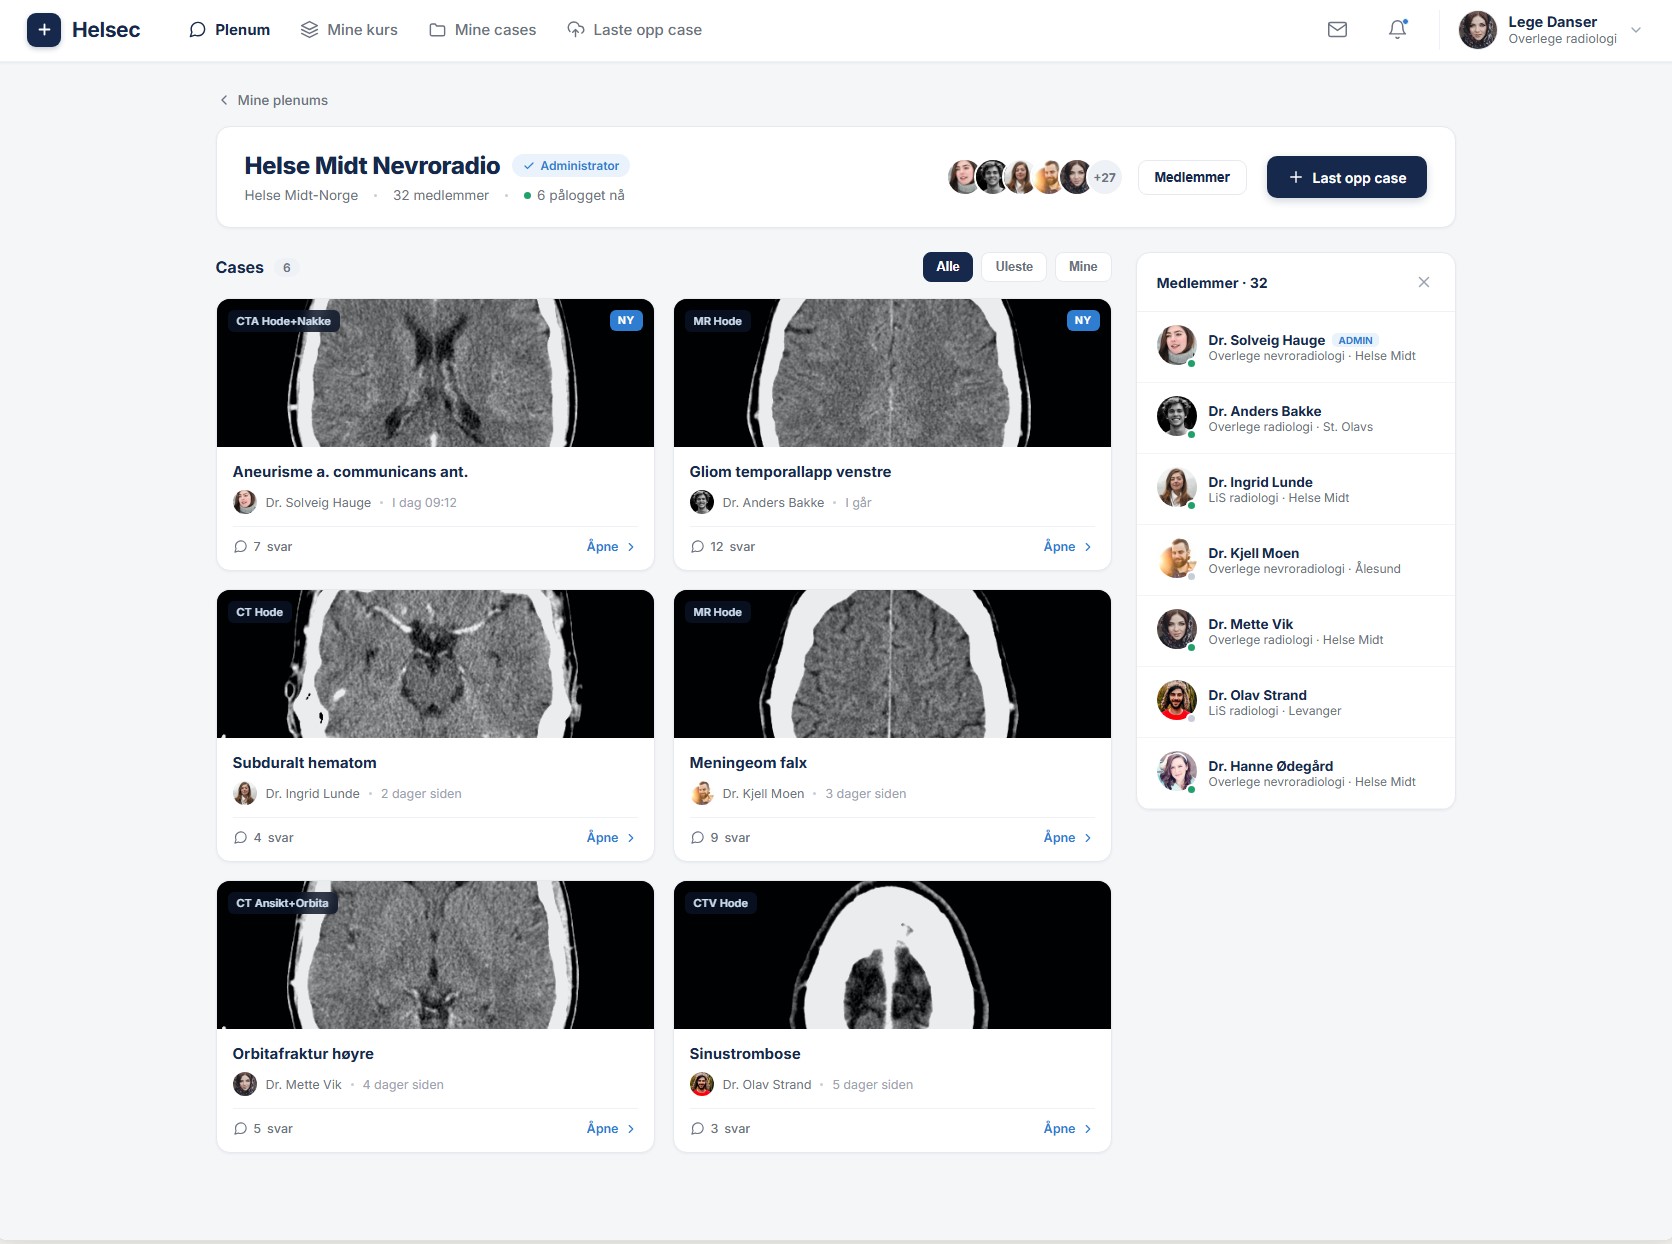Screen dimensions: 1672x1244
Task: Click NY badge on CTA Hode+Nakke case
Action: [626, 321]
